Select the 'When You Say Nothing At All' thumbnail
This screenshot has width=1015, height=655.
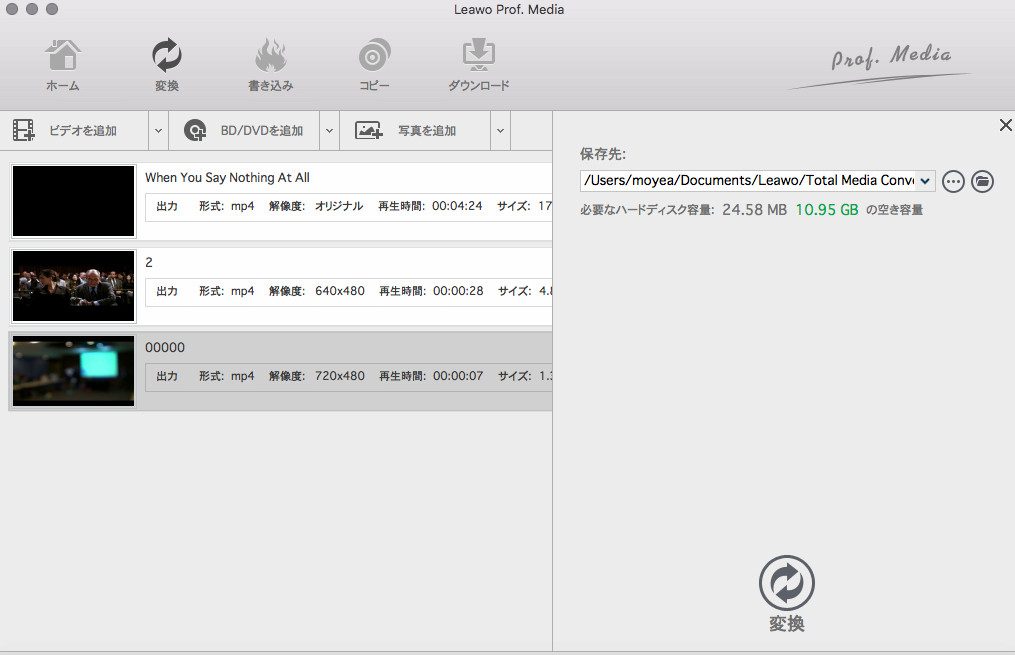[74, 201]
